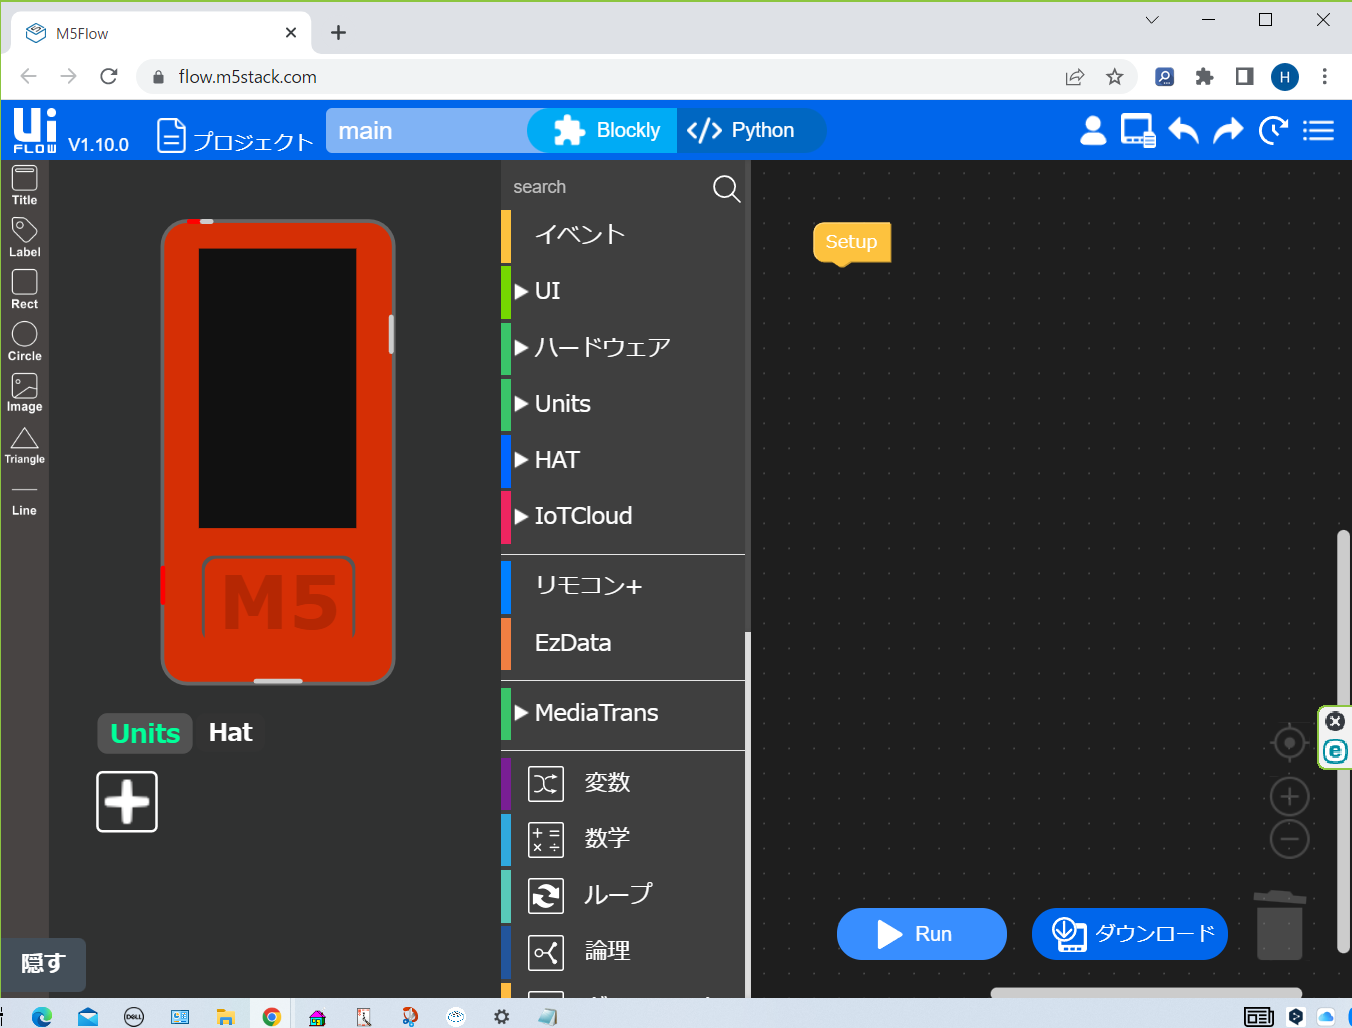
Task: Click the UiFlow logo
Action: point(36,130)
